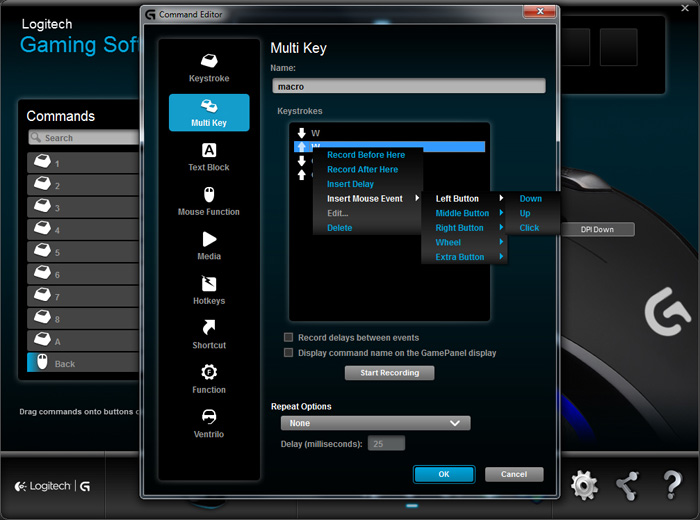Choose the Text Block command type
The height and width of the screenshot is (520, 700).
coord(209,157)
